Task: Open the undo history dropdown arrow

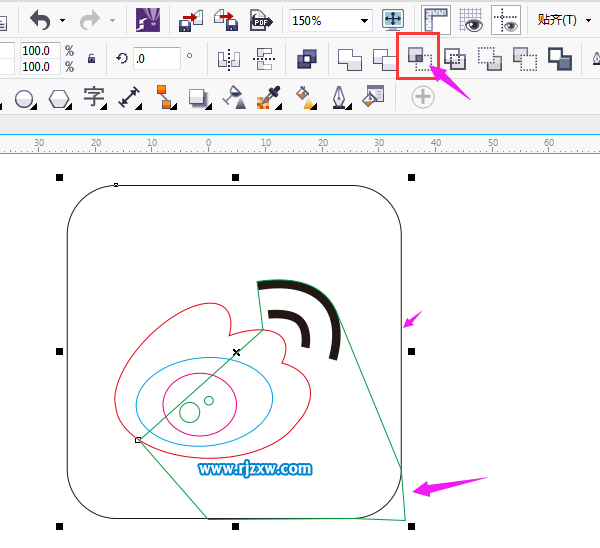Action: point(62,20)
